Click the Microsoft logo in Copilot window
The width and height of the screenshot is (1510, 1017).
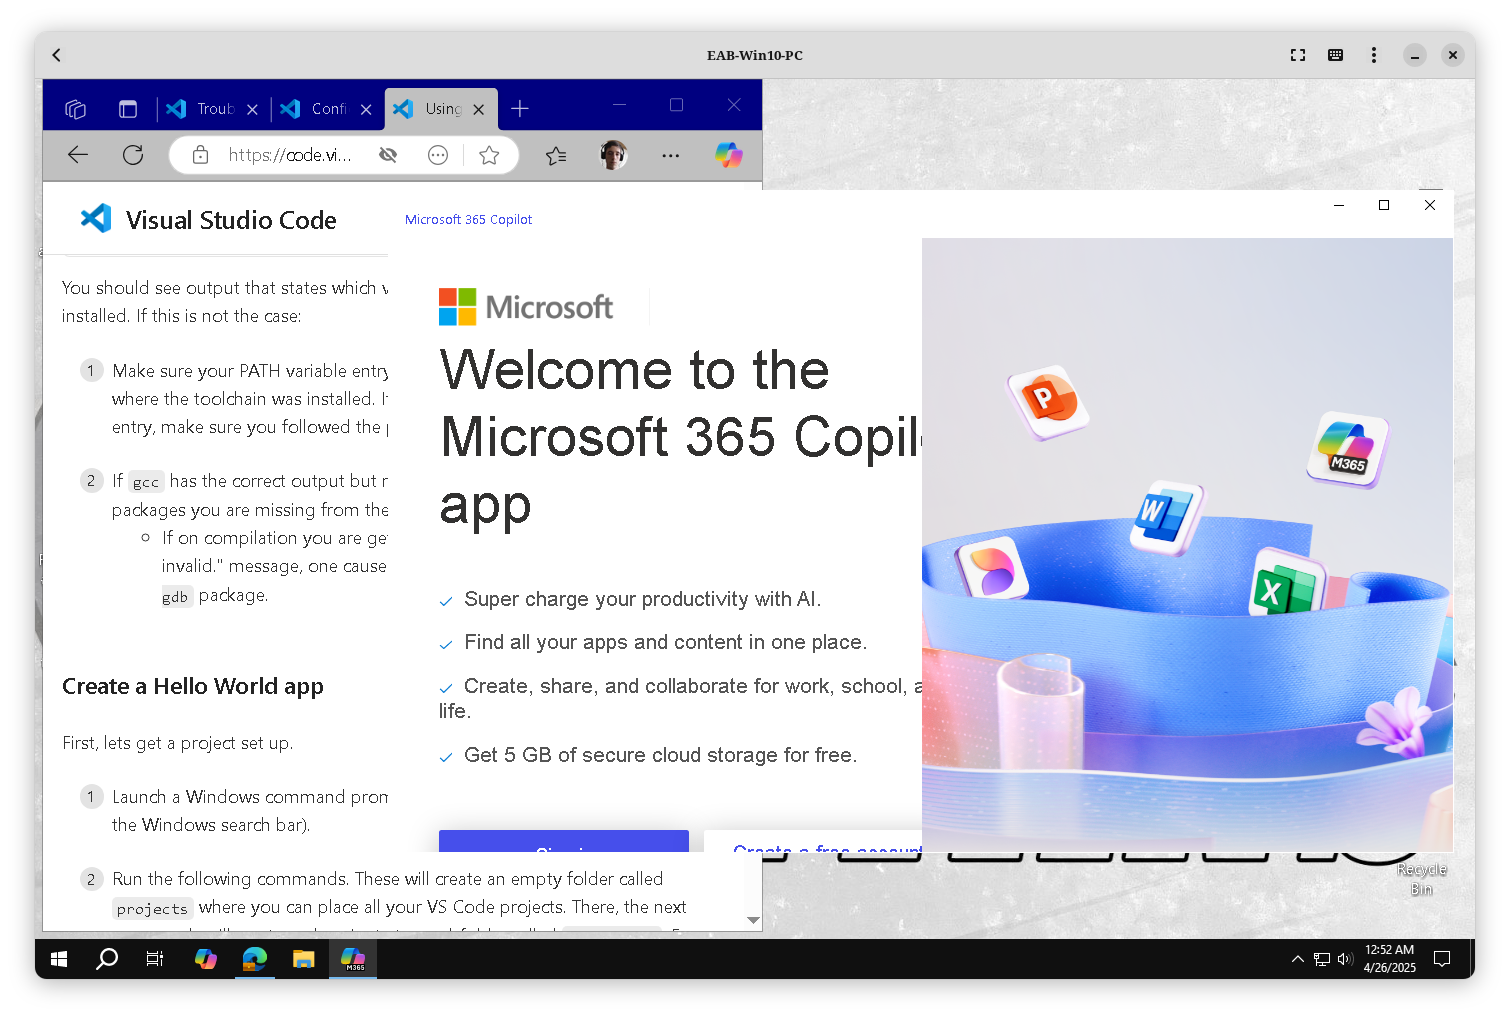point(526,307)
